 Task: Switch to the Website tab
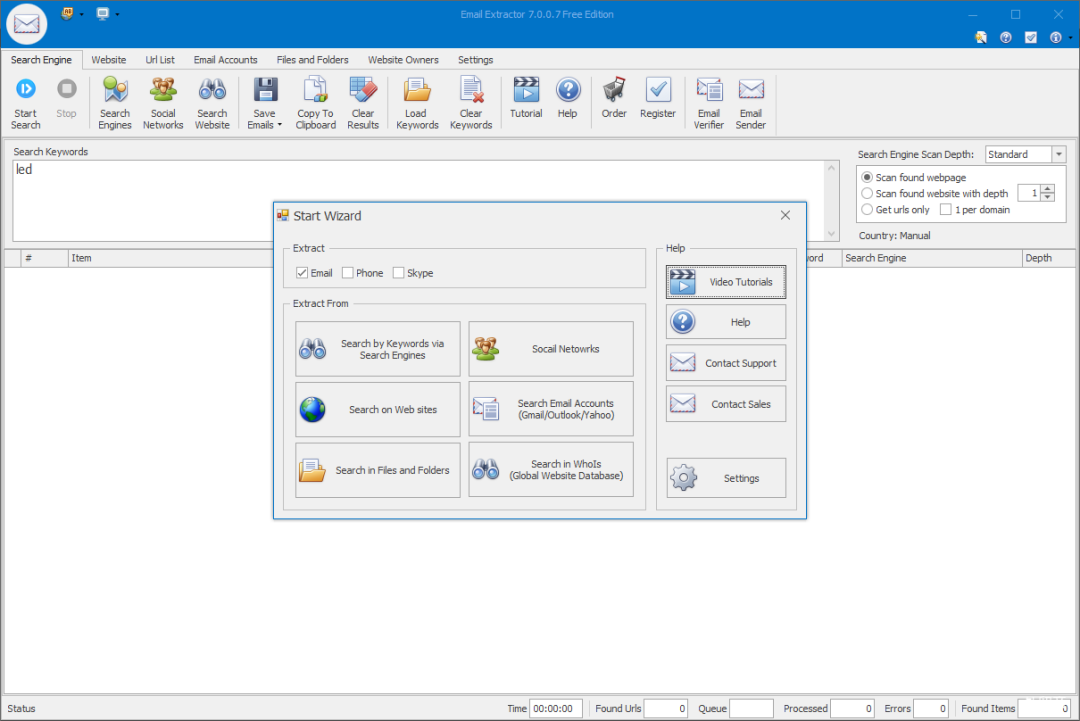click(109, 60)
